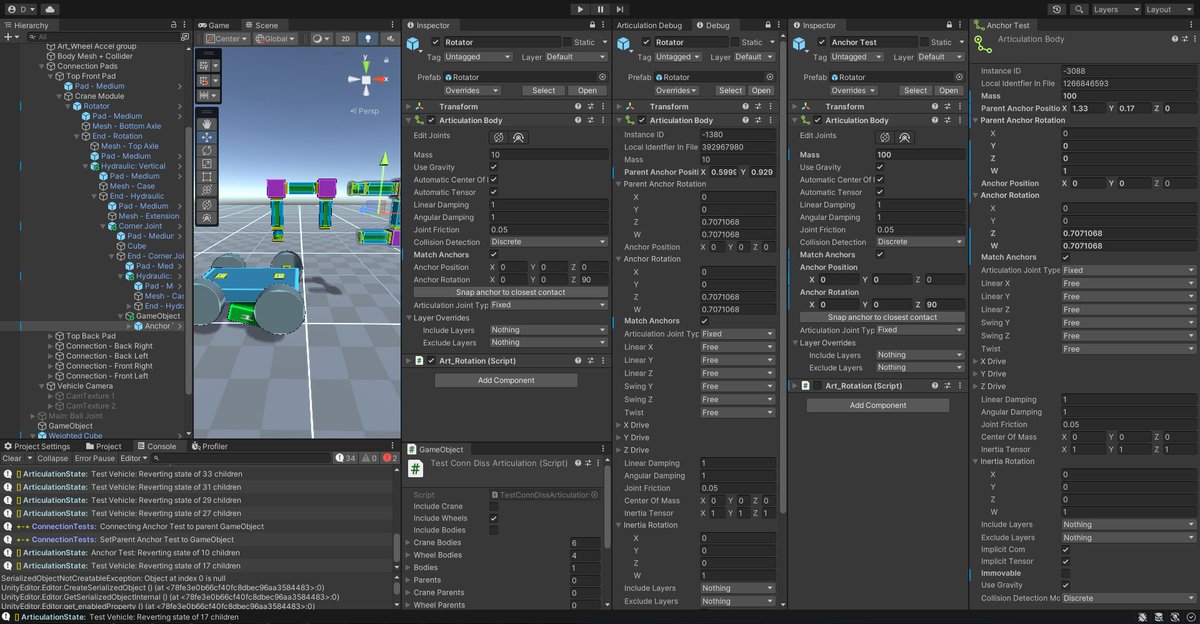Open the Layout dropdown
Viewport: 1200px width, 624px height.
[x=1169, y=9]
